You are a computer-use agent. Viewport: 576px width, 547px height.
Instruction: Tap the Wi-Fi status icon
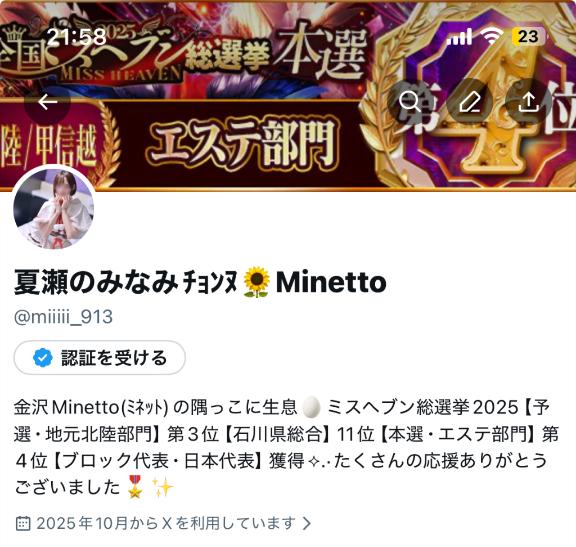491,36
